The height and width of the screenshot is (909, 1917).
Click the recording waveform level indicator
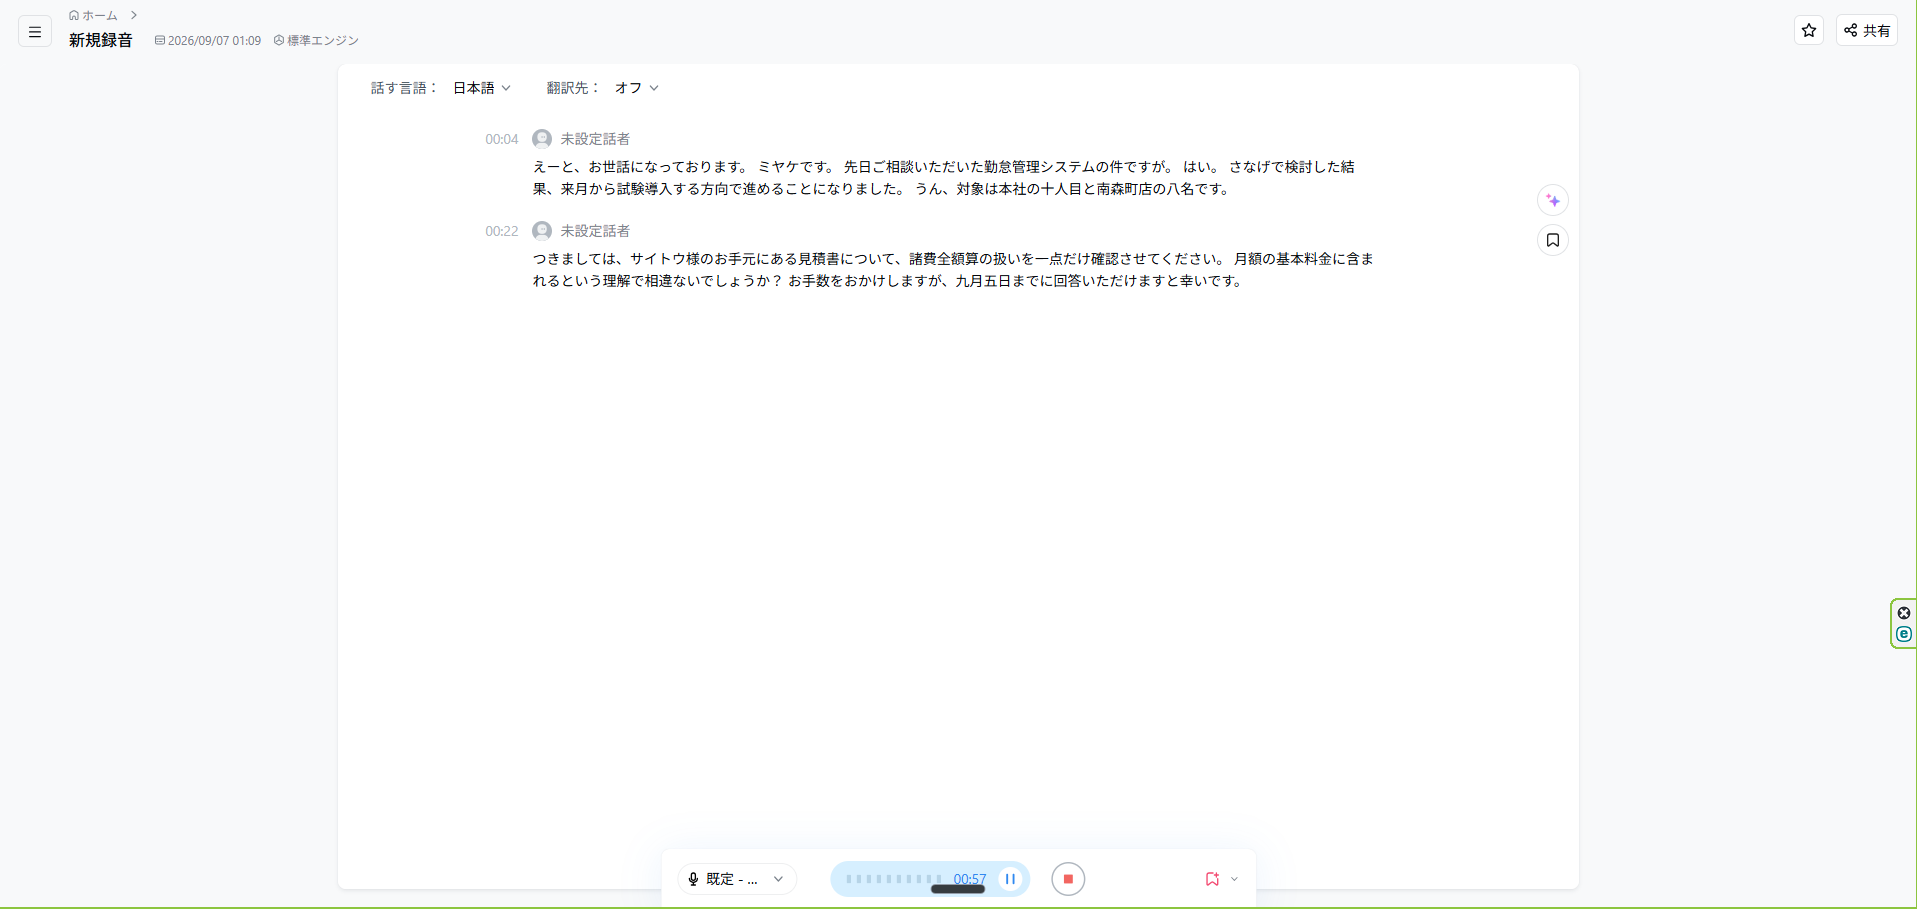coord(894,879)
